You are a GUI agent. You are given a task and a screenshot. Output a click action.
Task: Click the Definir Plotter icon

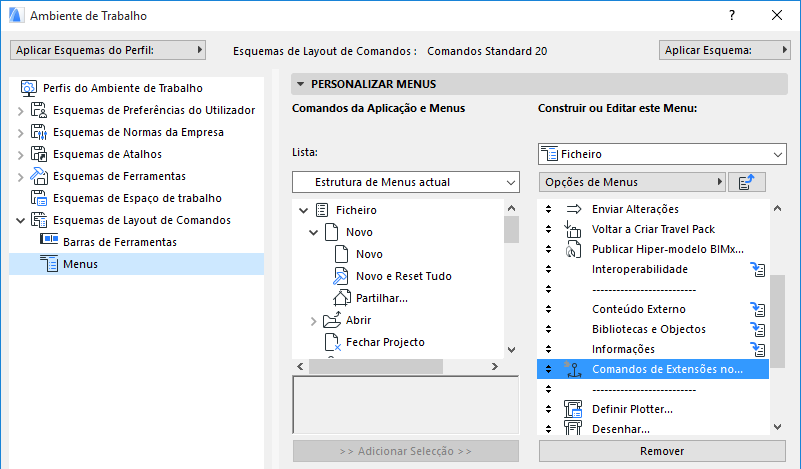pyautogui.click(x=573, y=409)
